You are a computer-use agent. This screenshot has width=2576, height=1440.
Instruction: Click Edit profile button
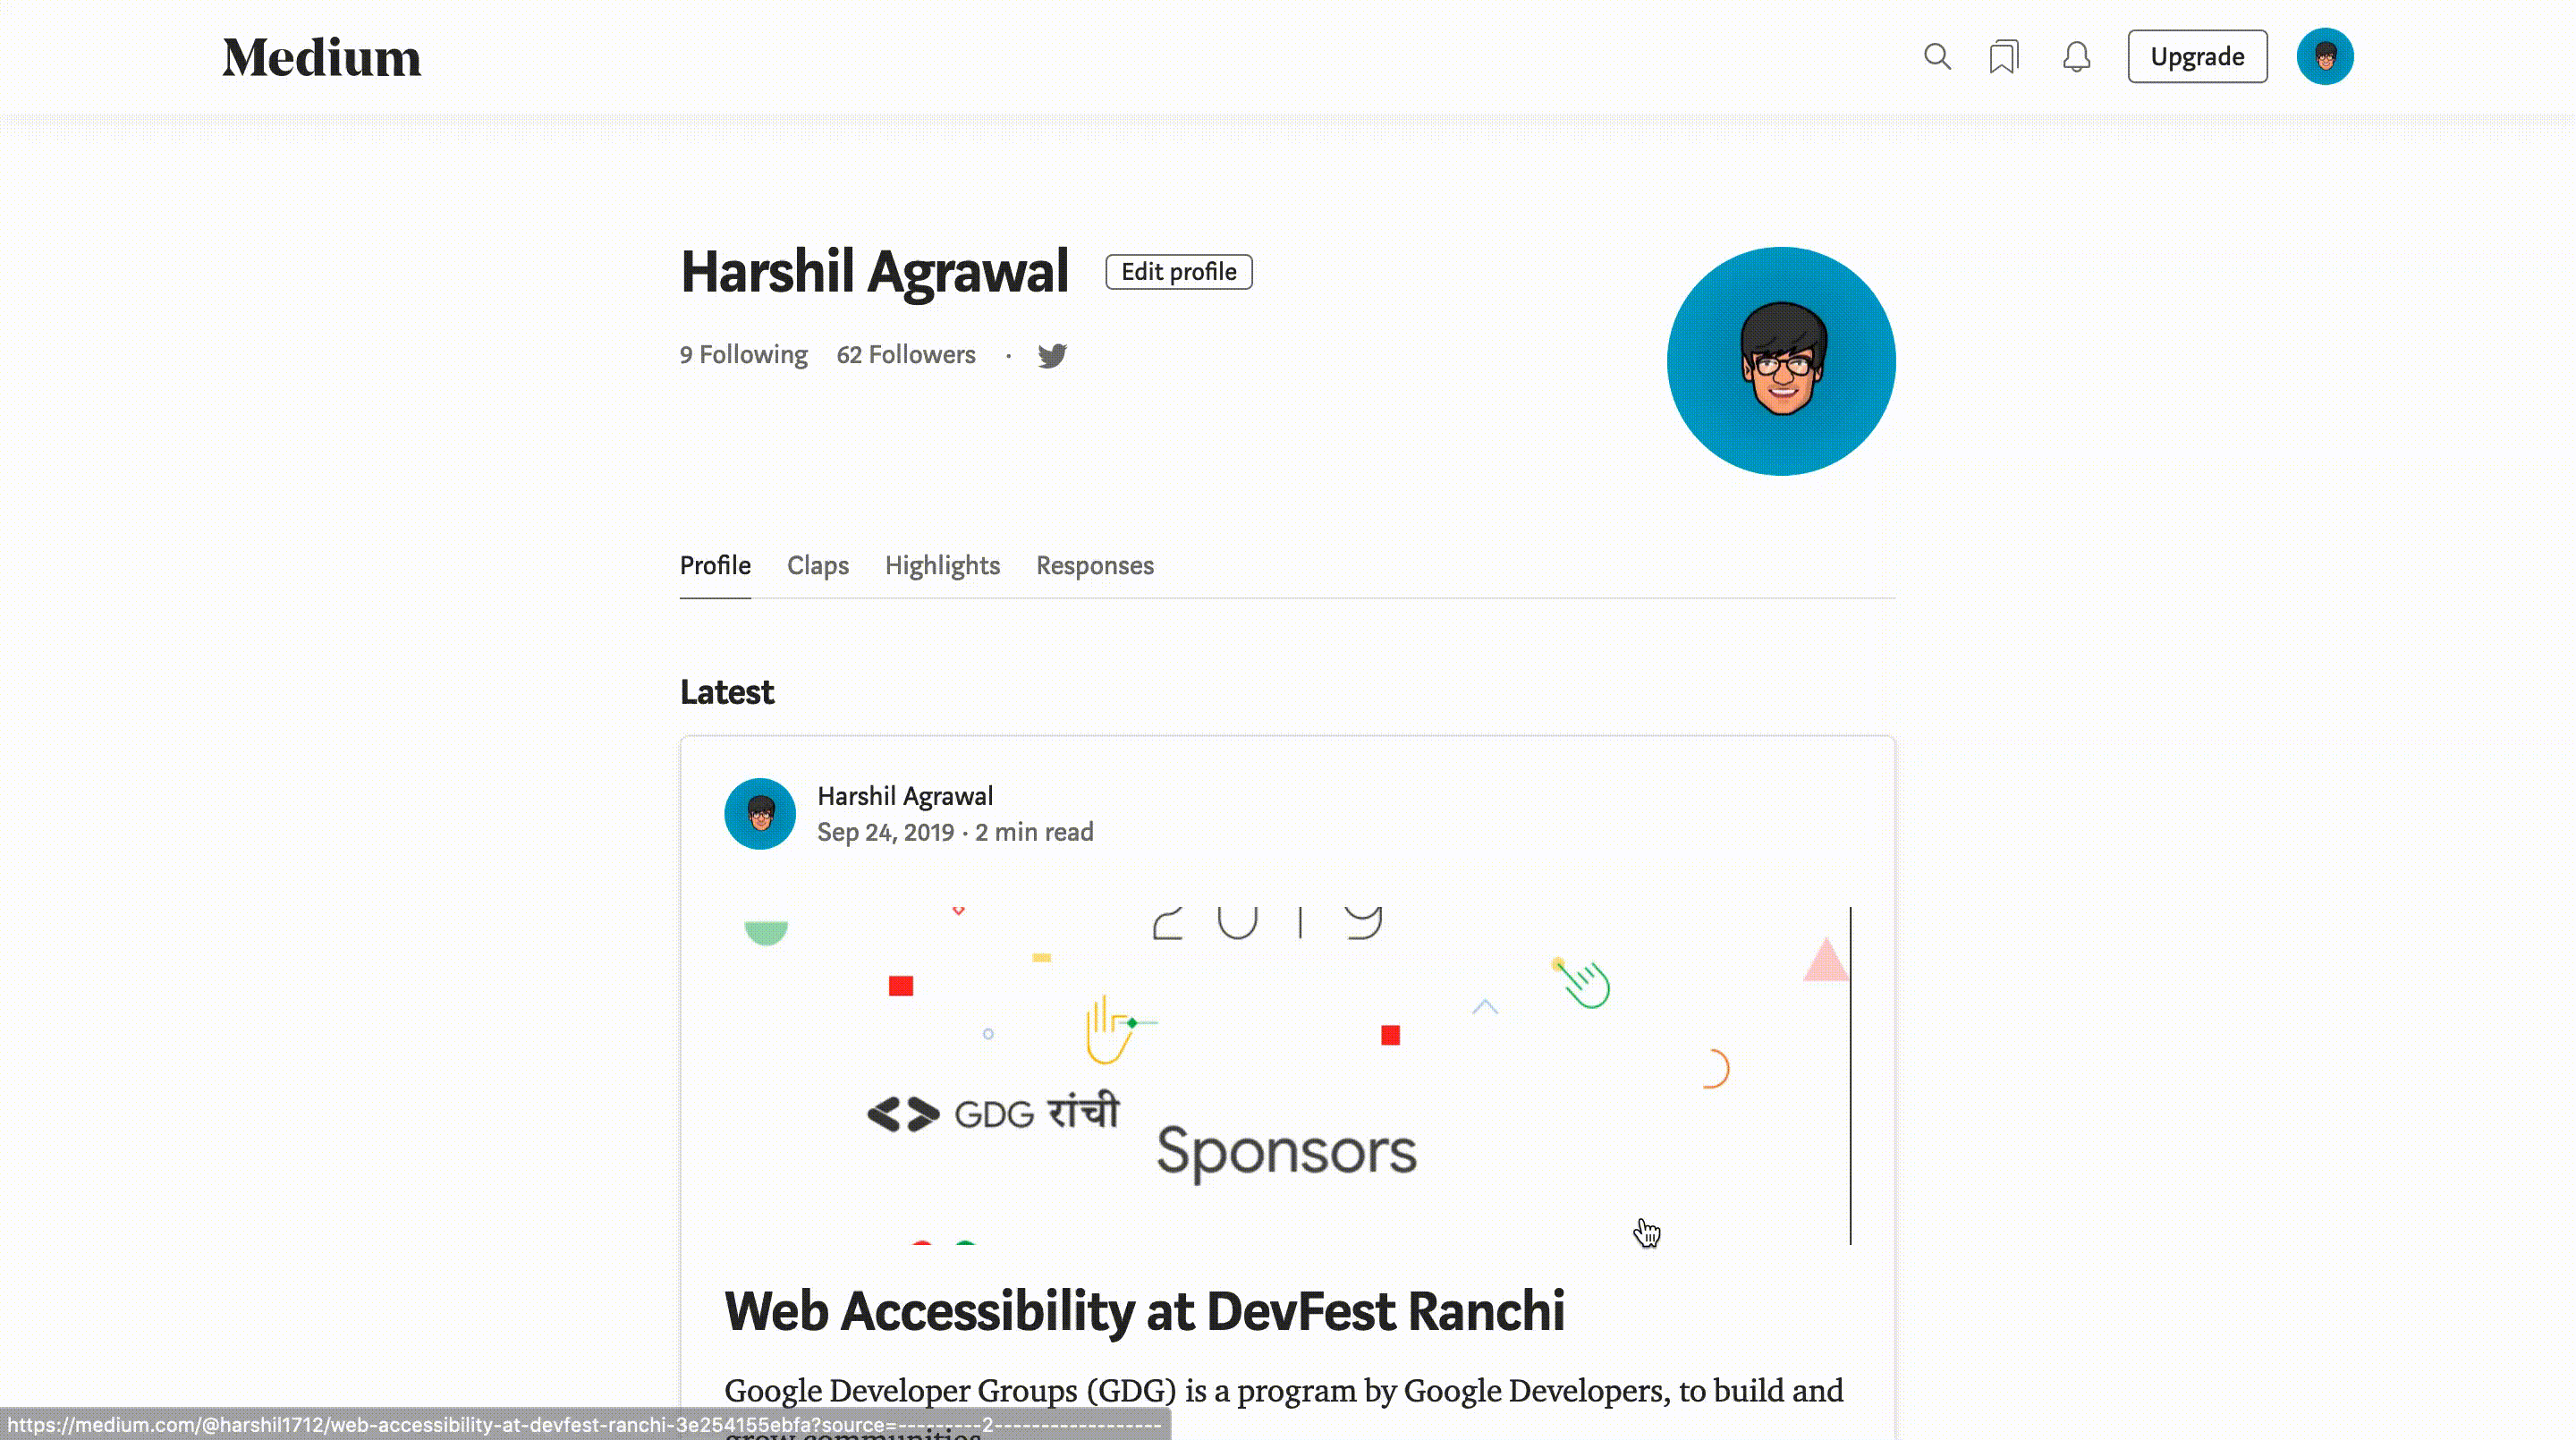(x=1178, y=271)
